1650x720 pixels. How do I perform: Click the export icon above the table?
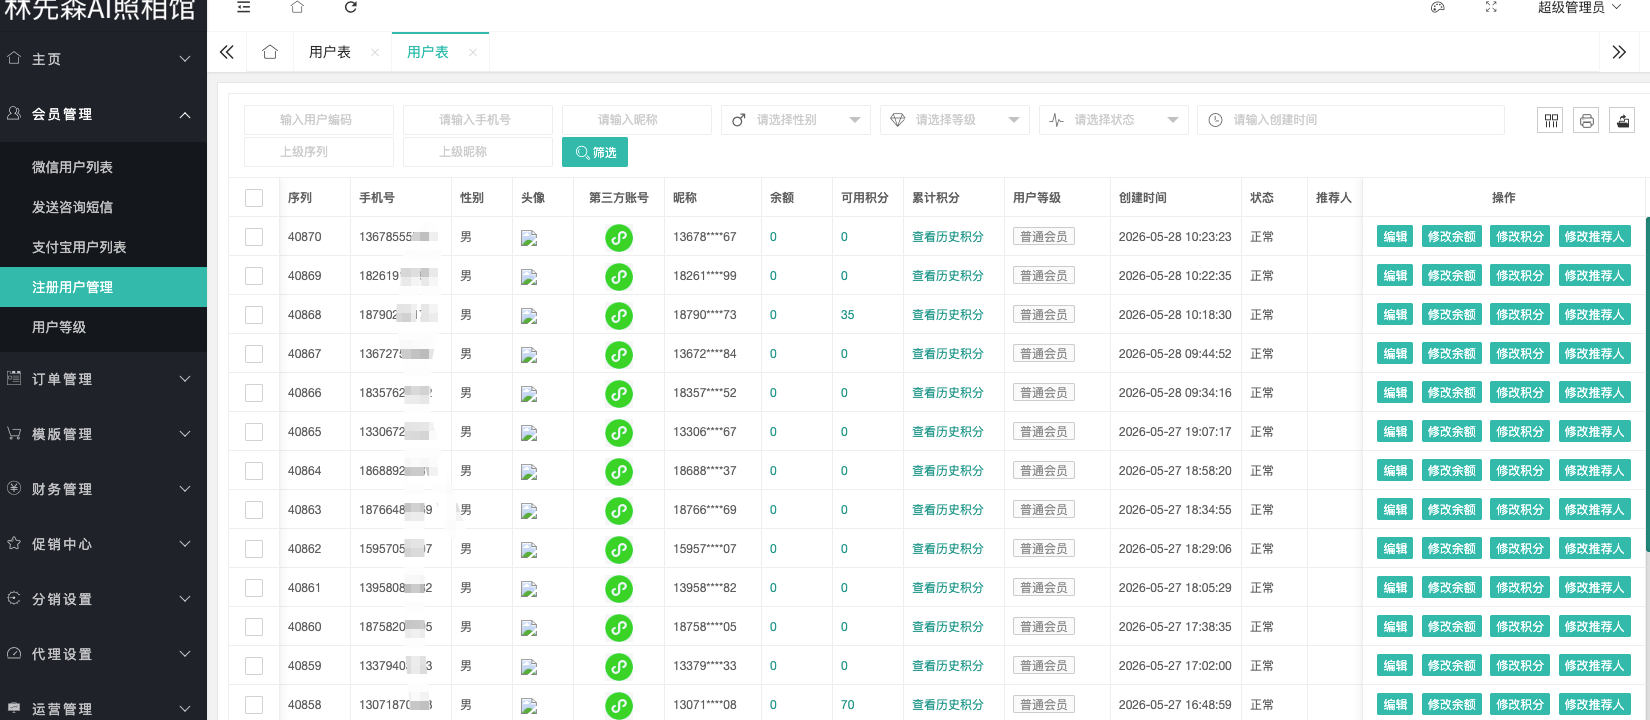[1622, 120]
